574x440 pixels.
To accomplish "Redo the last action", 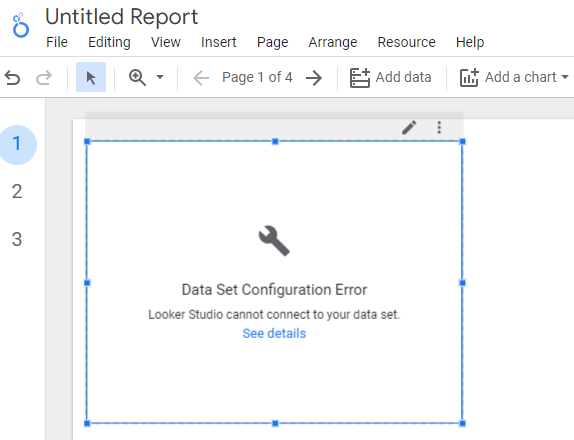I will point(44,78).
